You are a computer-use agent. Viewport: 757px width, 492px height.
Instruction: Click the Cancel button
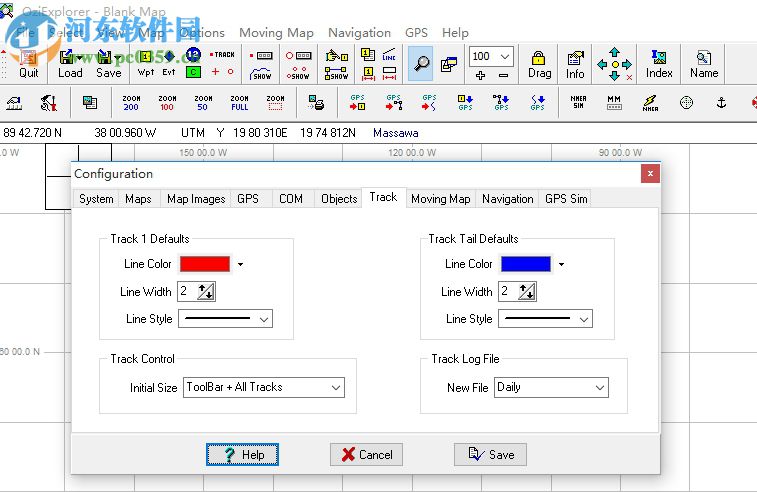pyautogui.click(x=366, y=454)
